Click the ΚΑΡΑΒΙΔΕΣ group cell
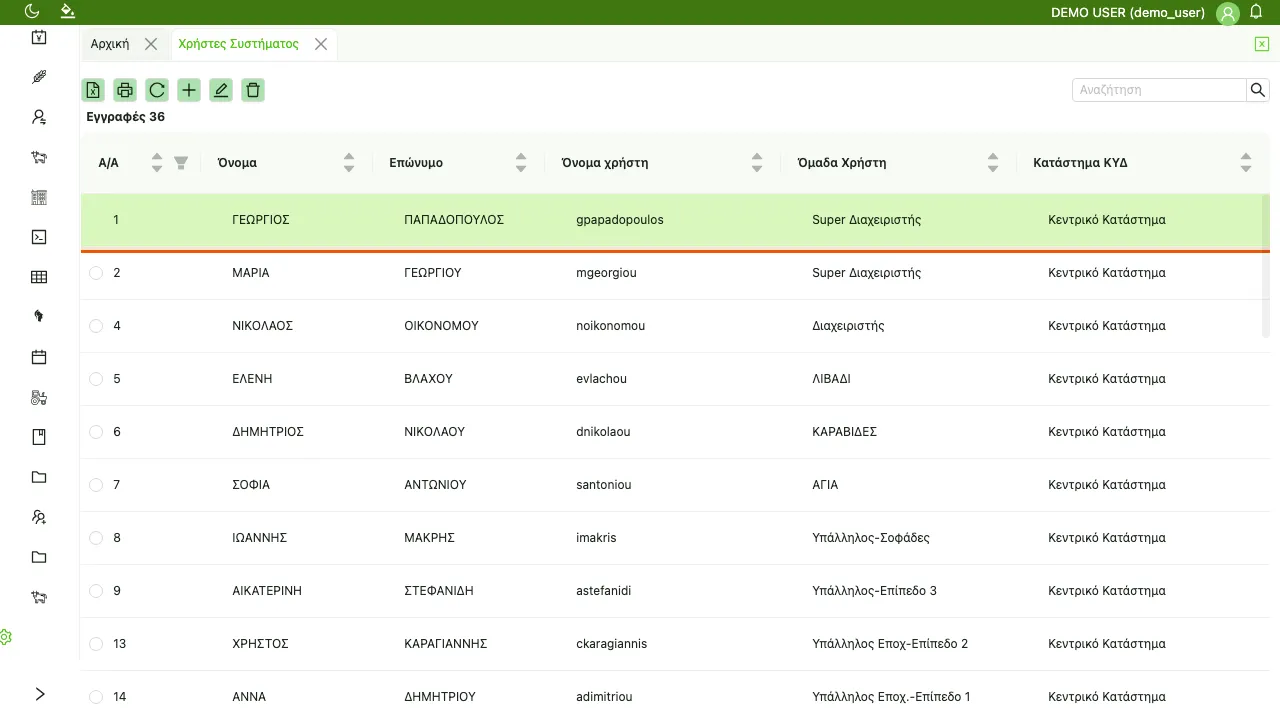 click(x=845, y=432)
